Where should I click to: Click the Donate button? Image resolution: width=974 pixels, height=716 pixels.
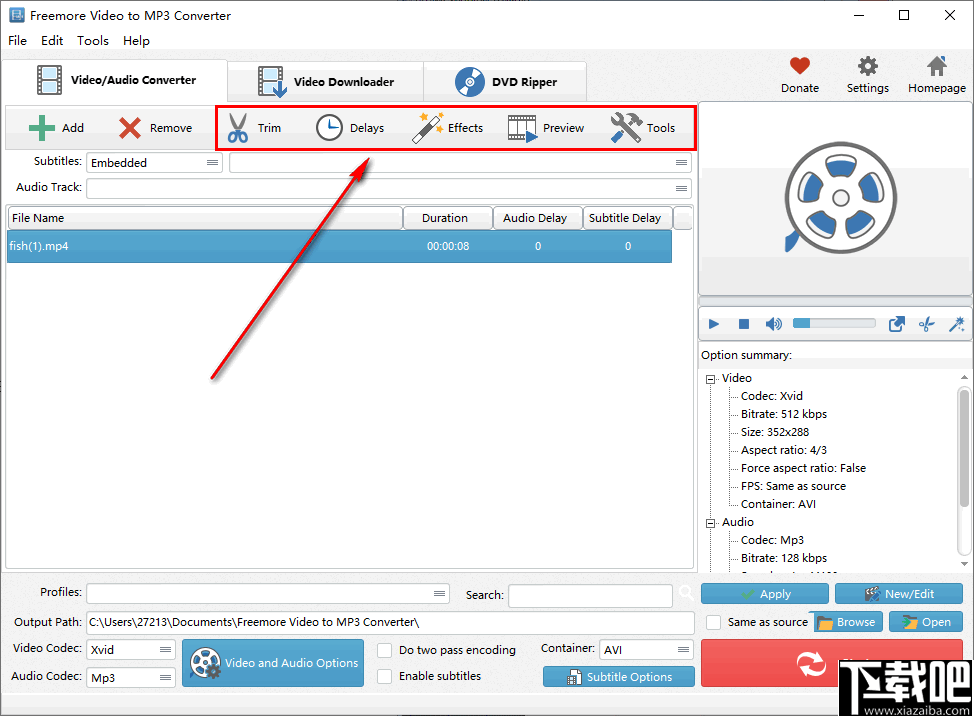click(799, 74)
